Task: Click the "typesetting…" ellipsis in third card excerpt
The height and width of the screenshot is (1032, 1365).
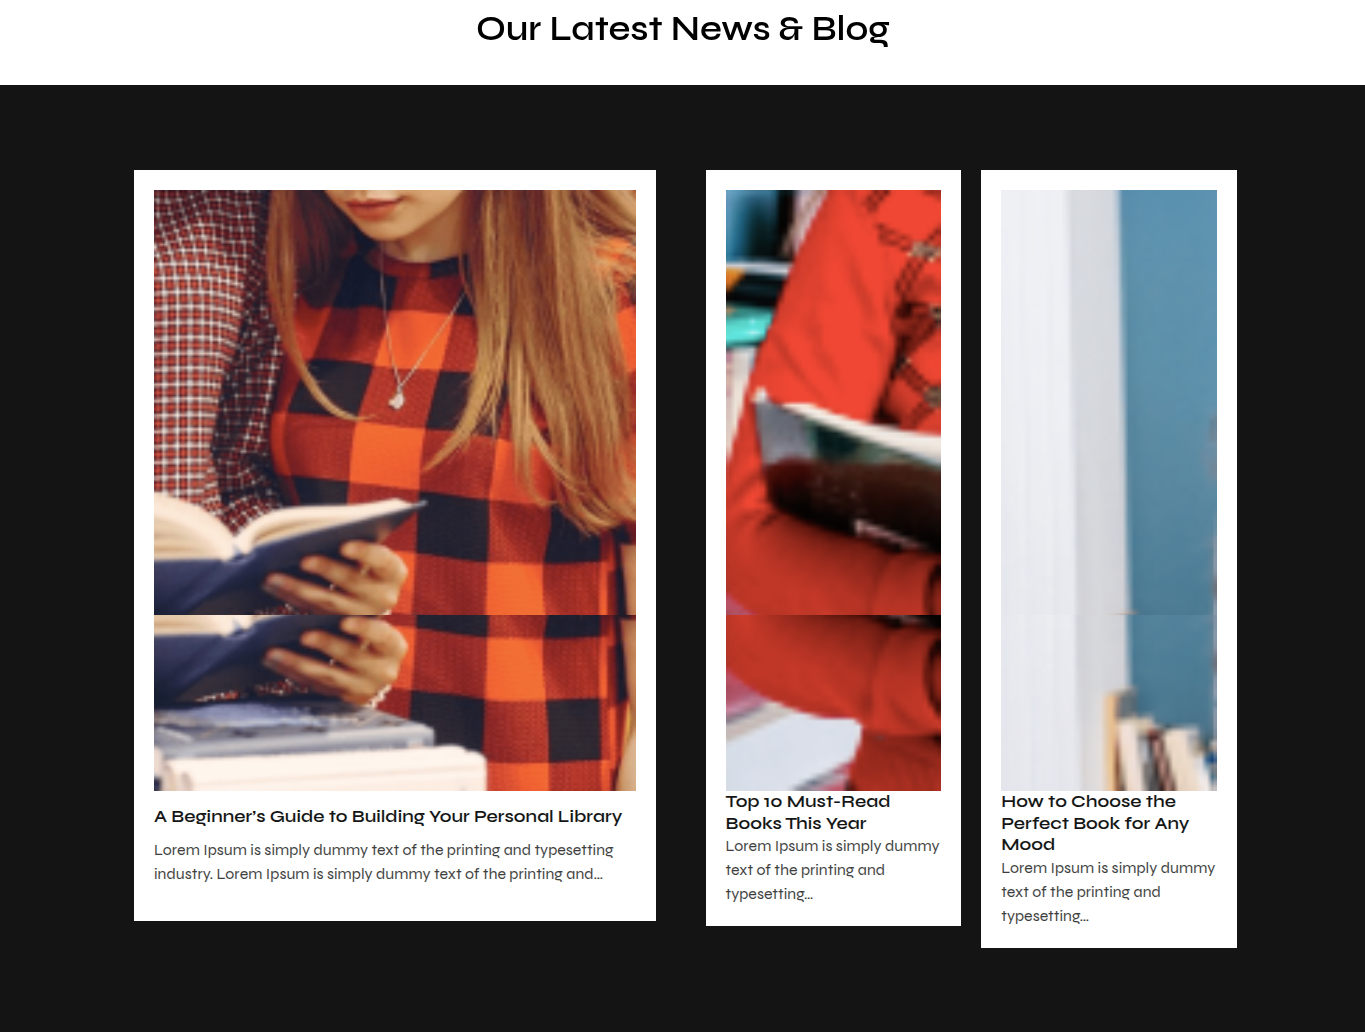Action: point(1045,916)
